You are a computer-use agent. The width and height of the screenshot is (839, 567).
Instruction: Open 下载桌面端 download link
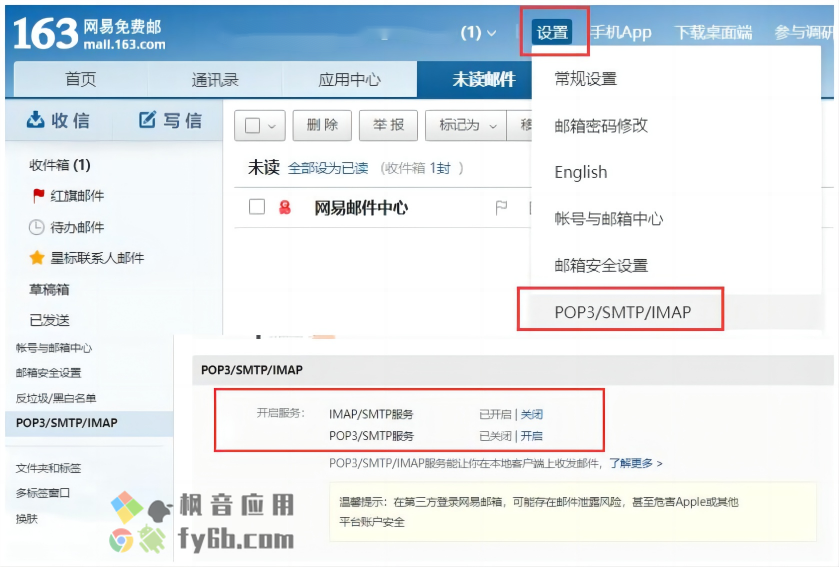[713, 33]
